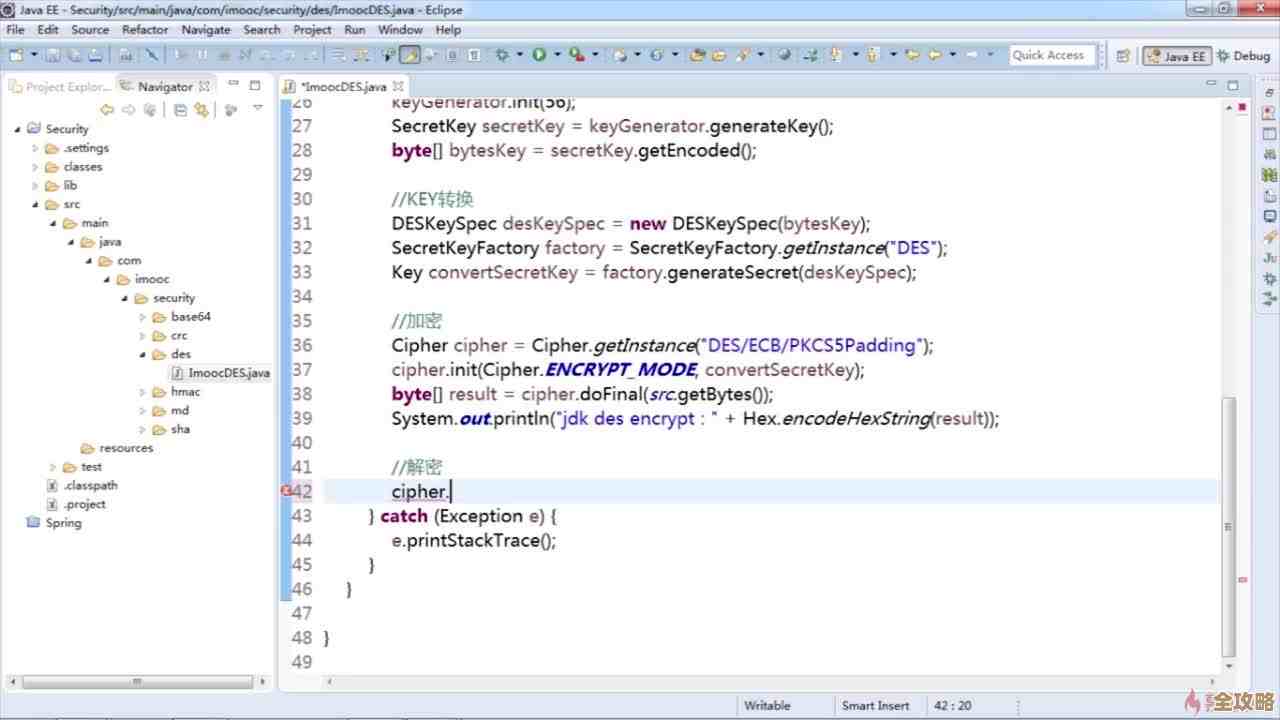Collapse the des folder in Project Explorer
The width and height of the screenshot is (1280, 720).
[143, 354]
